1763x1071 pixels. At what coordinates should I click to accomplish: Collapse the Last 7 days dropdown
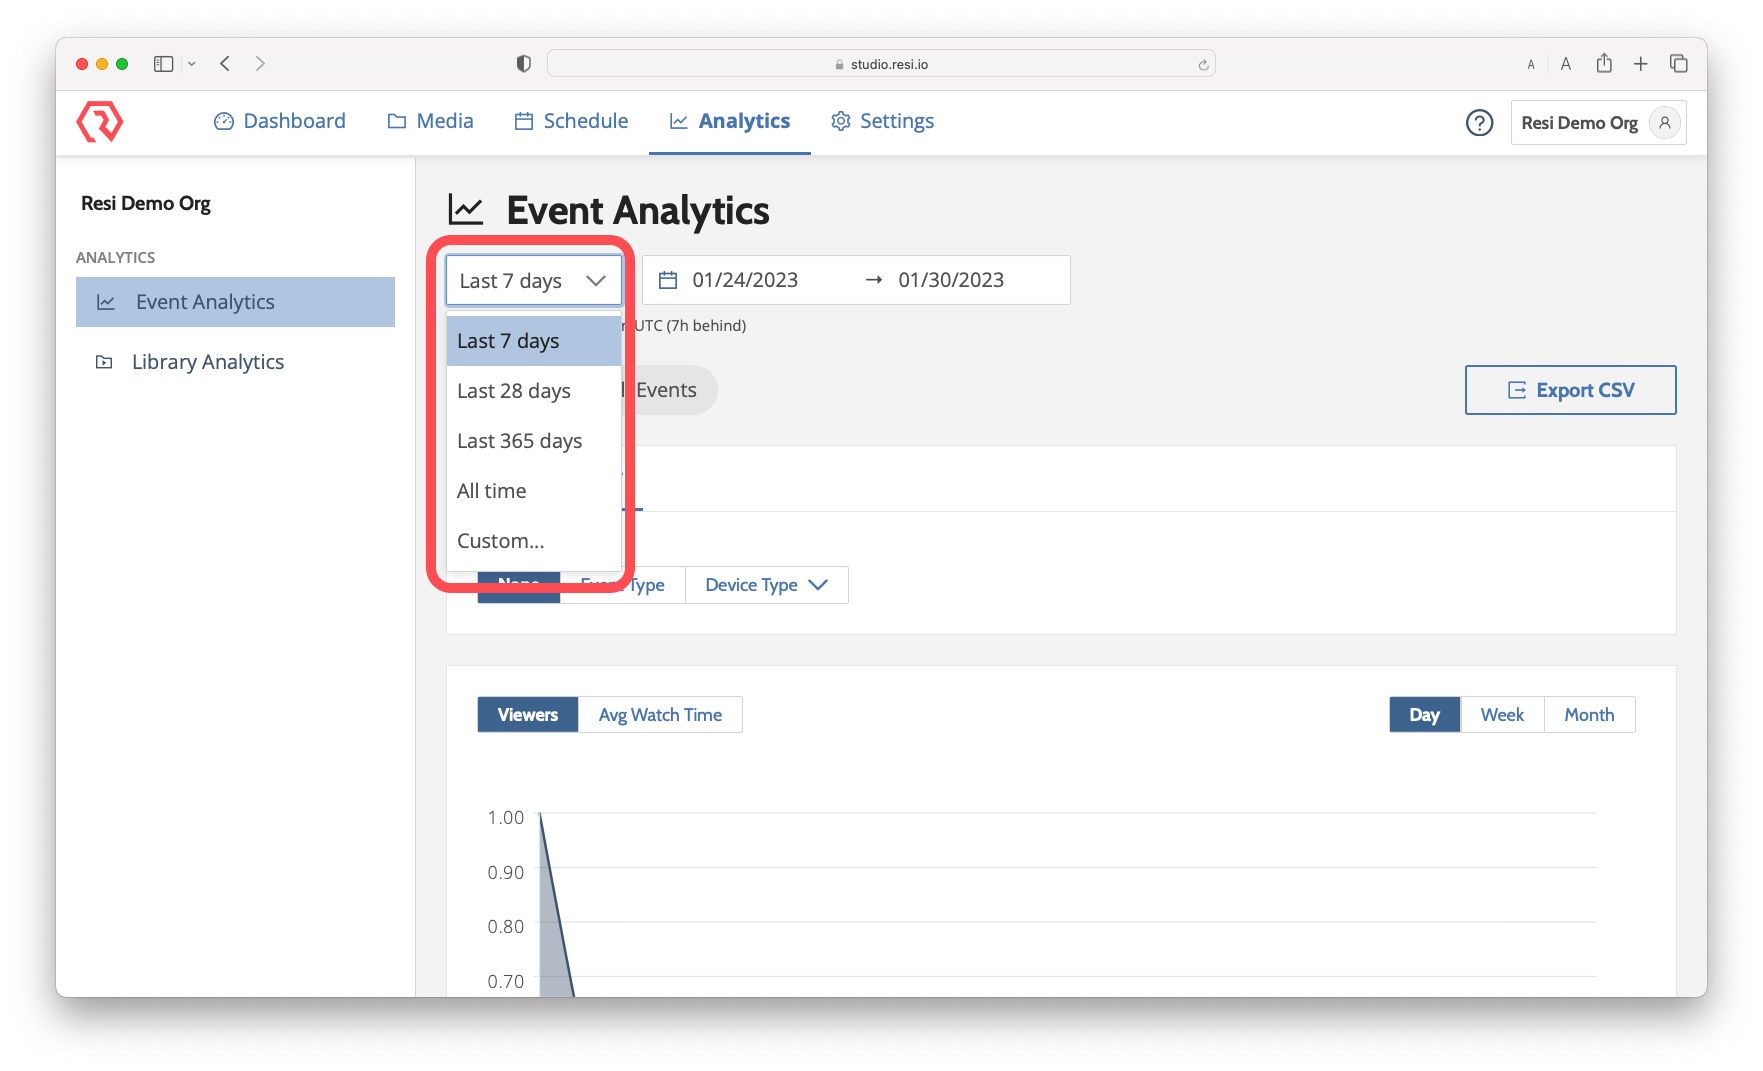tap(534, 281)
